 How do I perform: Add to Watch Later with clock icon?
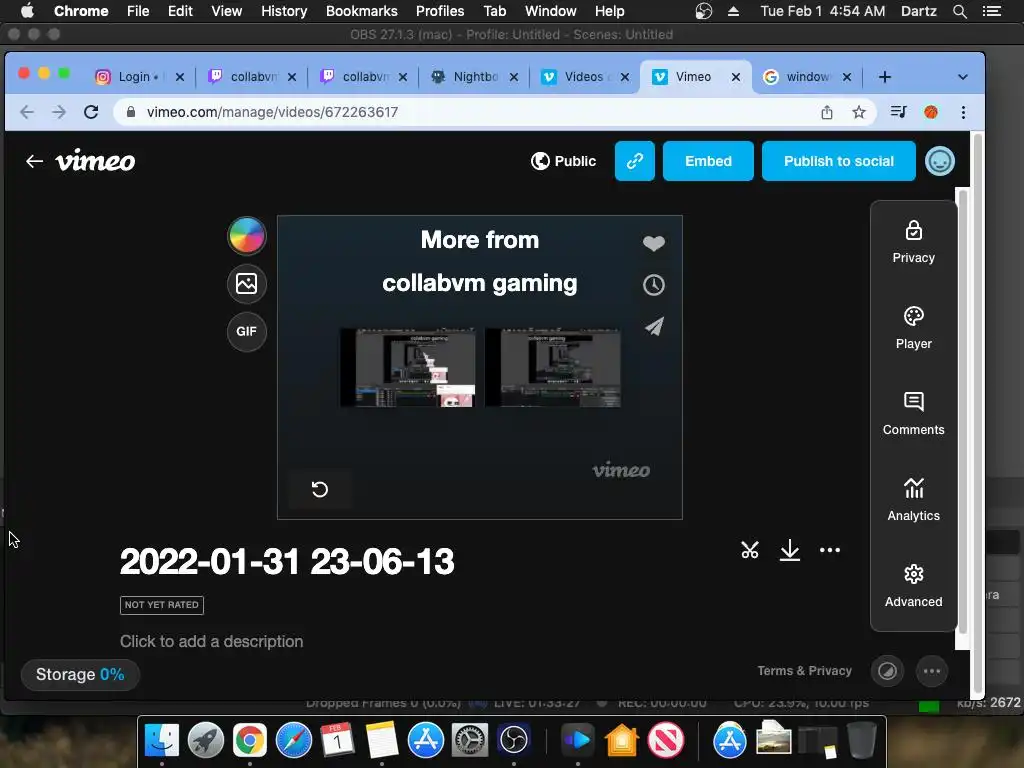[x=653, y=285]
